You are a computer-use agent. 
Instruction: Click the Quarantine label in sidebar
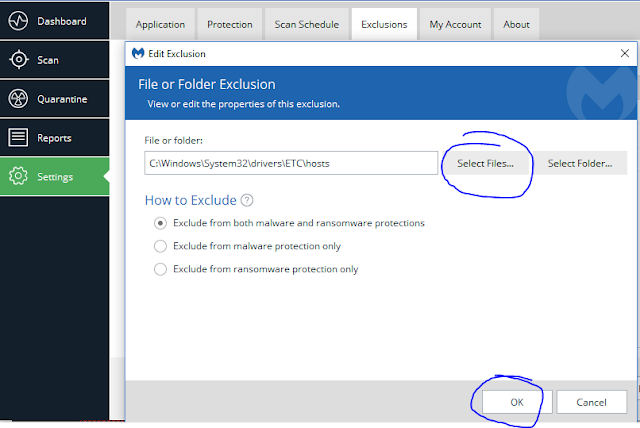click(x=62, y=99)
